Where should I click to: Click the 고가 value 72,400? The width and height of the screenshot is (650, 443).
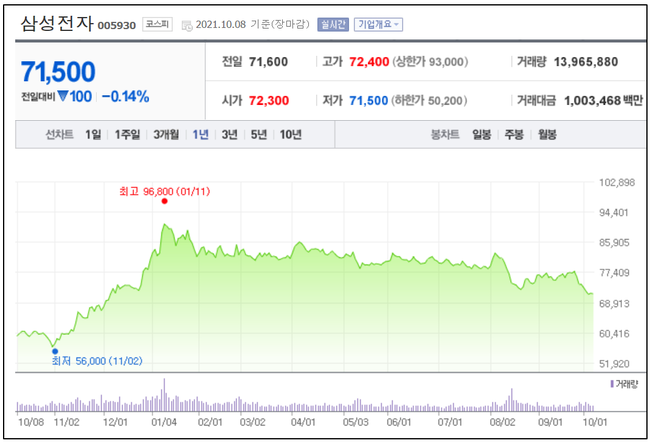tap(369, 62)
